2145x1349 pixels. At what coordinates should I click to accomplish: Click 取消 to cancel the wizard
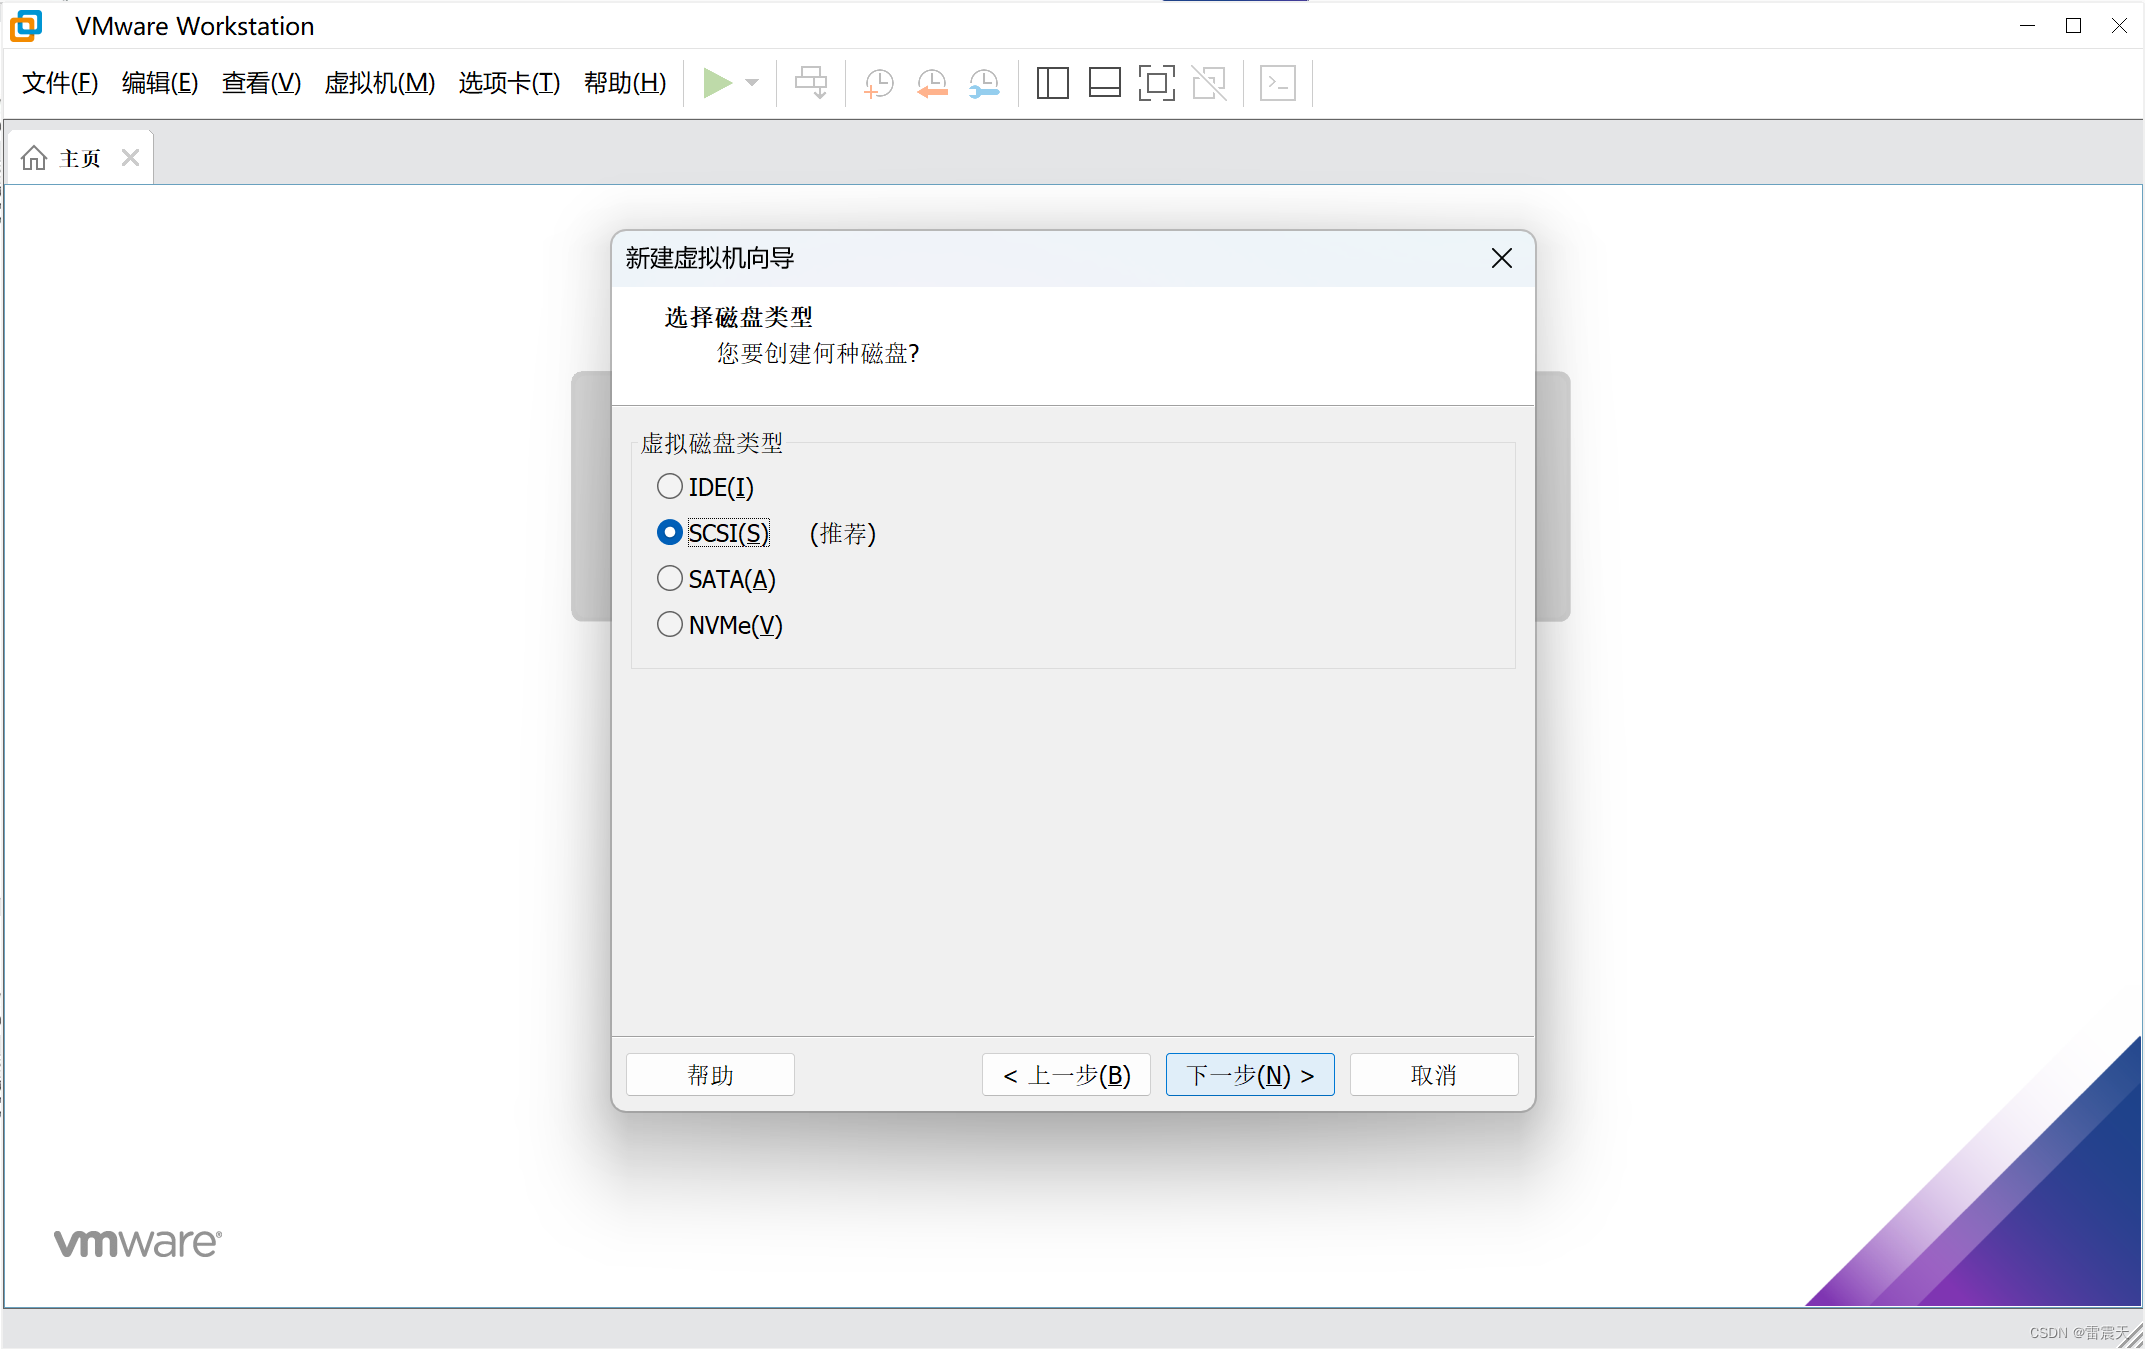(1434, 1075)
